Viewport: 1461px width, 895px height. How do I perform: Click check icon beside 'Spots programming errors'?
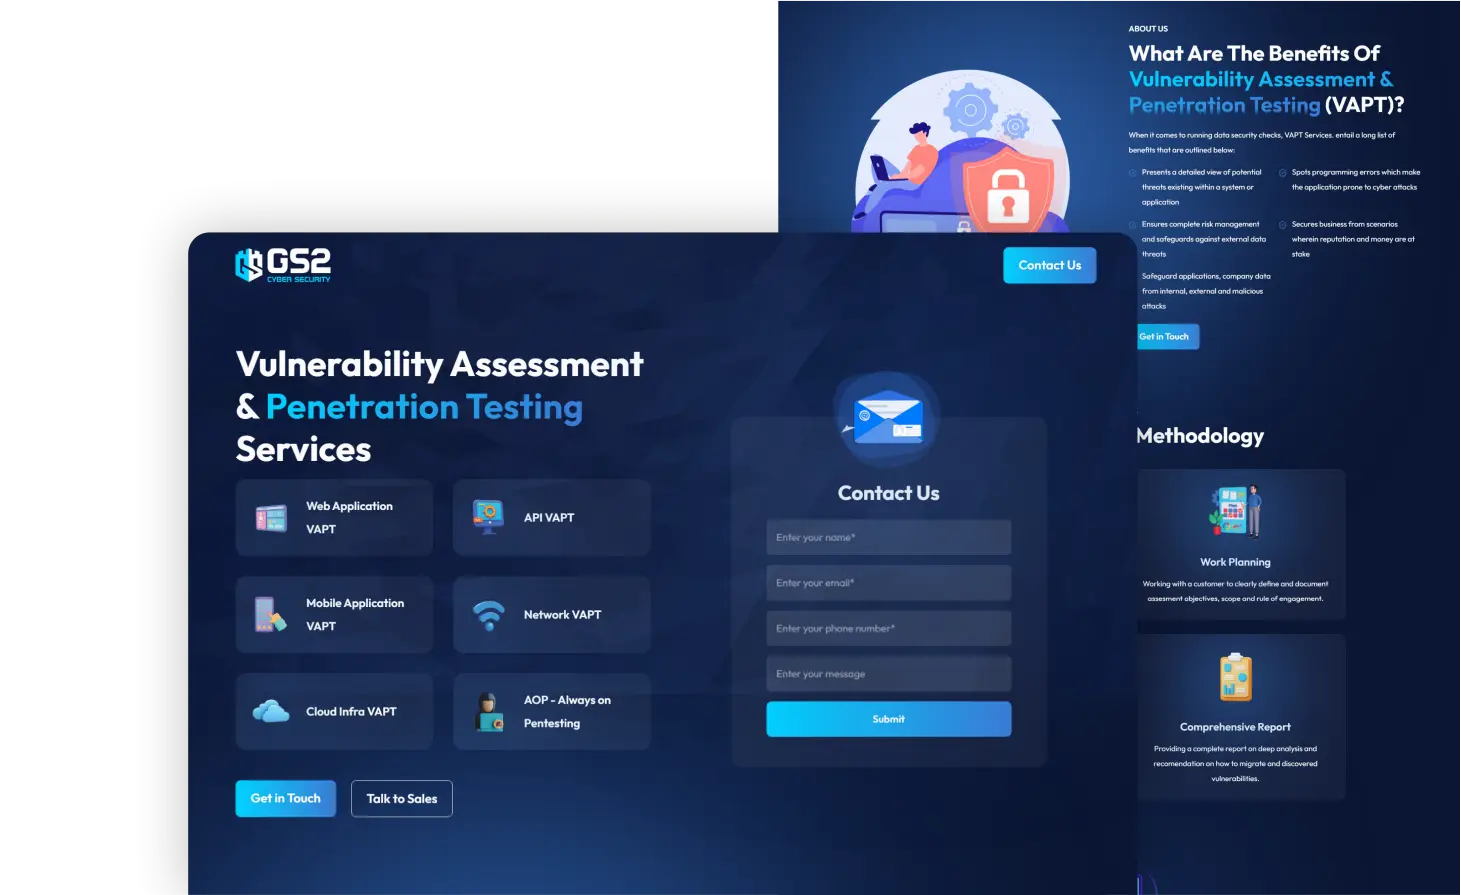pyautogui.click(x=1283, y=173)
